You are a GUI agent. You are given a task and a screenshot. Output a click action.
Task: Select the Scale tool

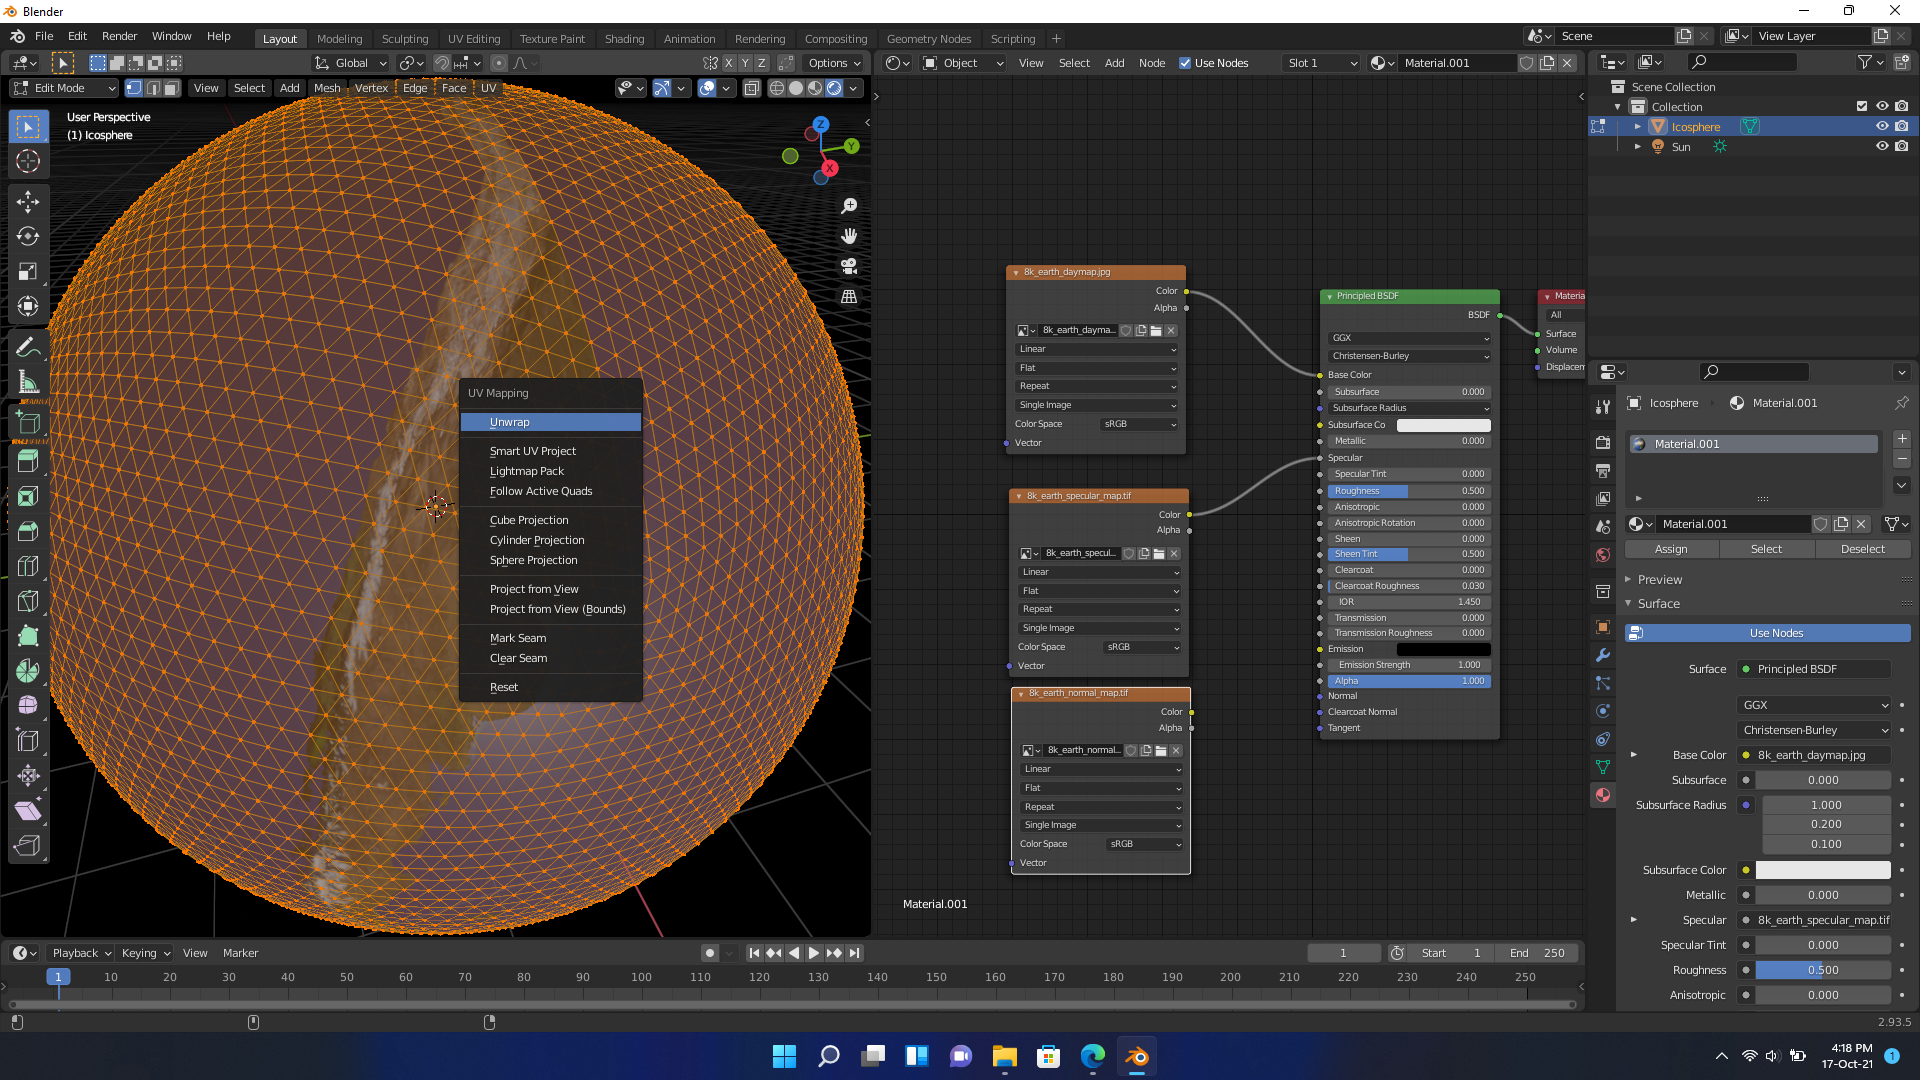click(x=28, y=272)
